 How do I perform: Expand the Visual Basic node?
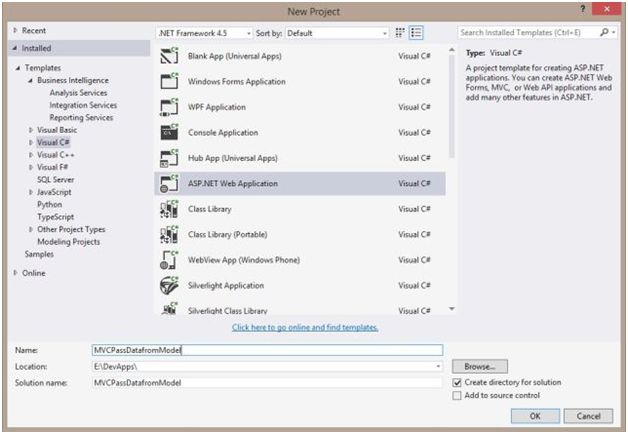pyautogui.click(x=30, y=130)
